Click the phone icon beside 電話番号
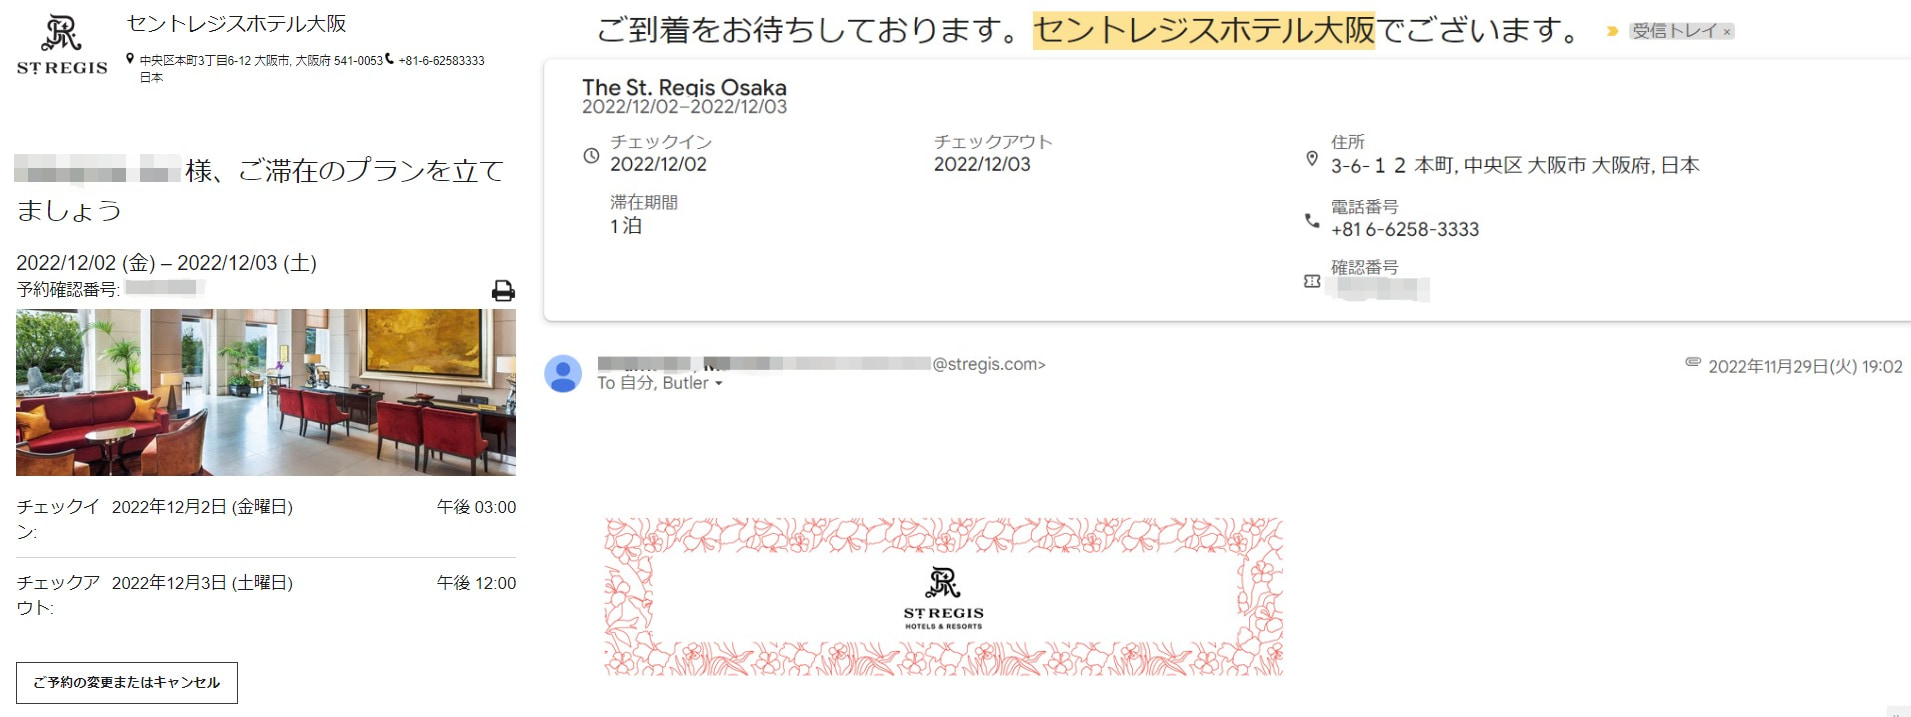The width and height of the screenshot is (1911, 717). coord(1312,221)
